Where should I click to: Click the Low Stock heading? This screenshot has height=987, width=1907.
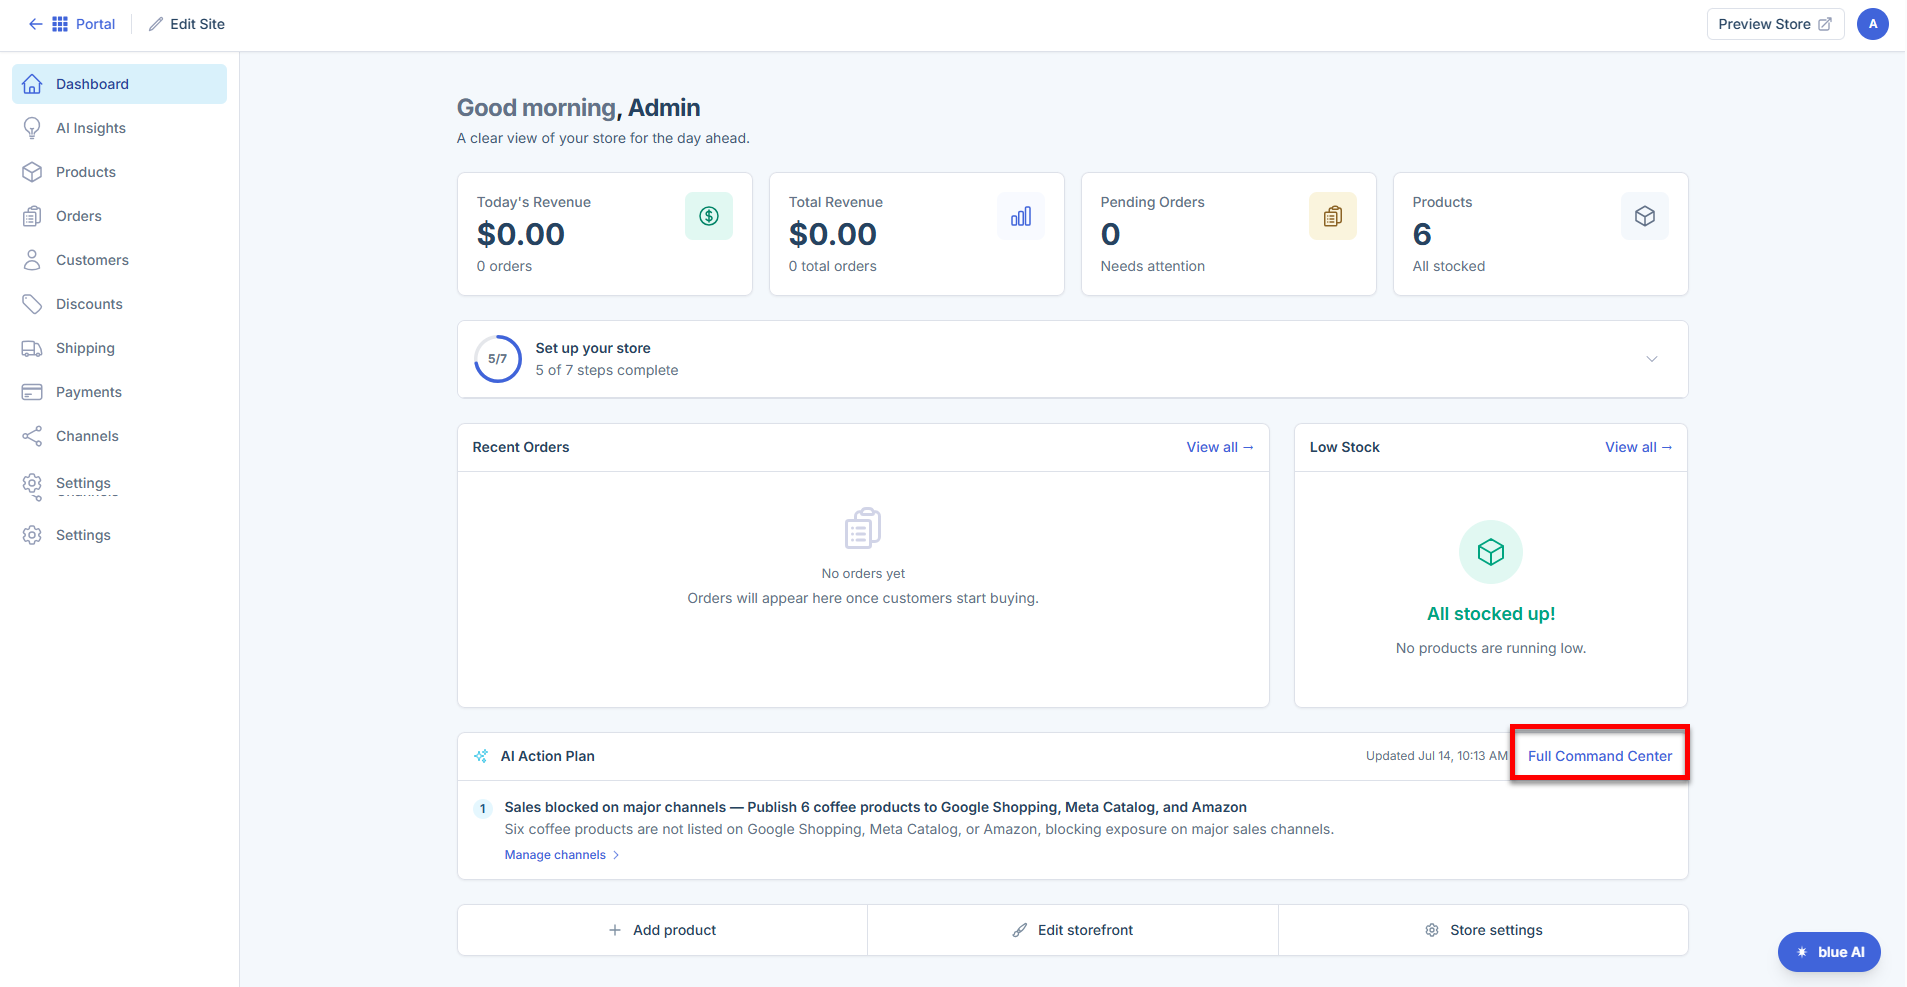(x=1345, y=447)
